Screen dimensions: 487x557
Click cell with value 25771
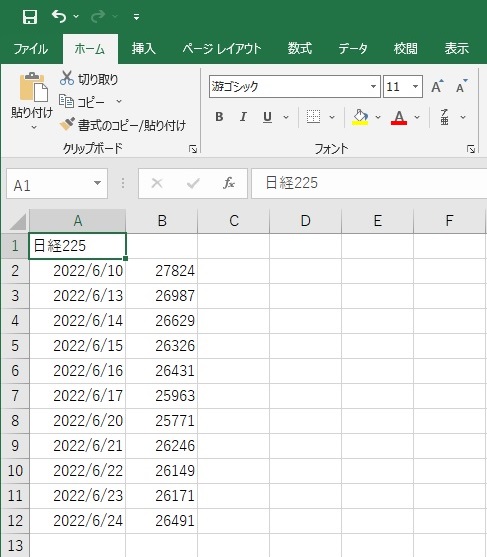tap(162, 421)
